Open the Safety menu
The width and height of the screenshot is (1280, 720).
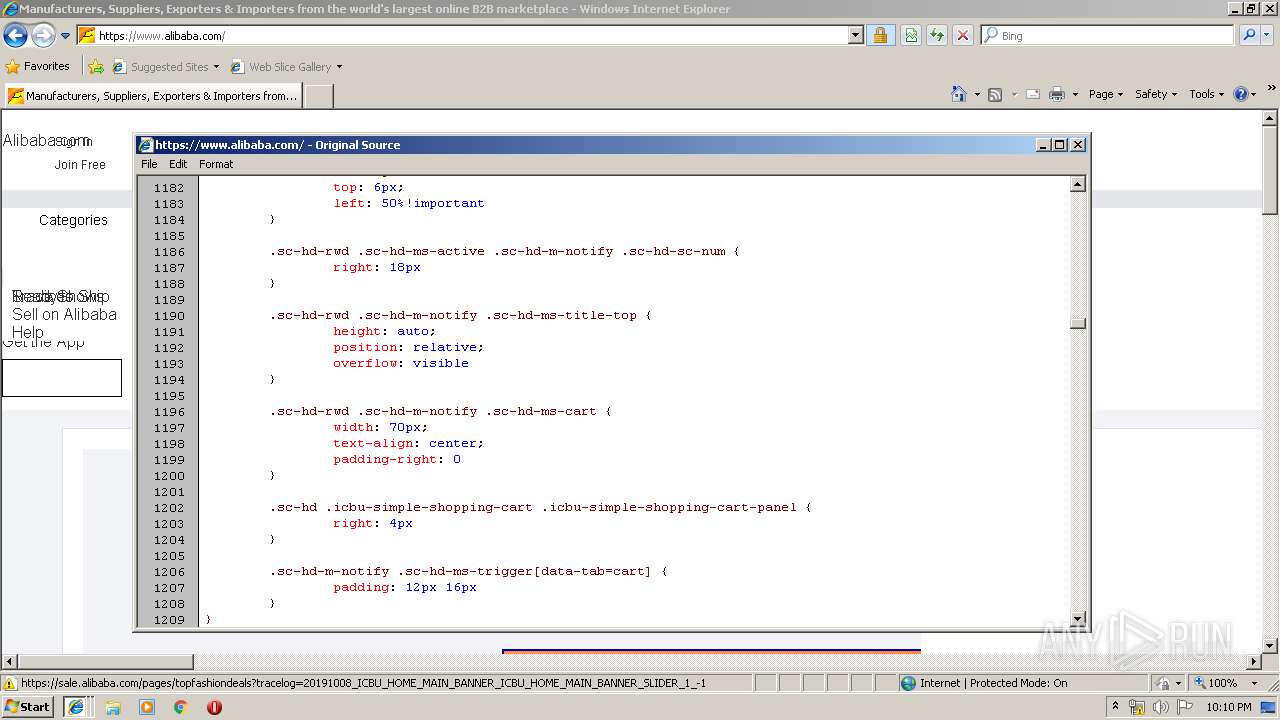pyautogui.click(x=1157, y=94)
